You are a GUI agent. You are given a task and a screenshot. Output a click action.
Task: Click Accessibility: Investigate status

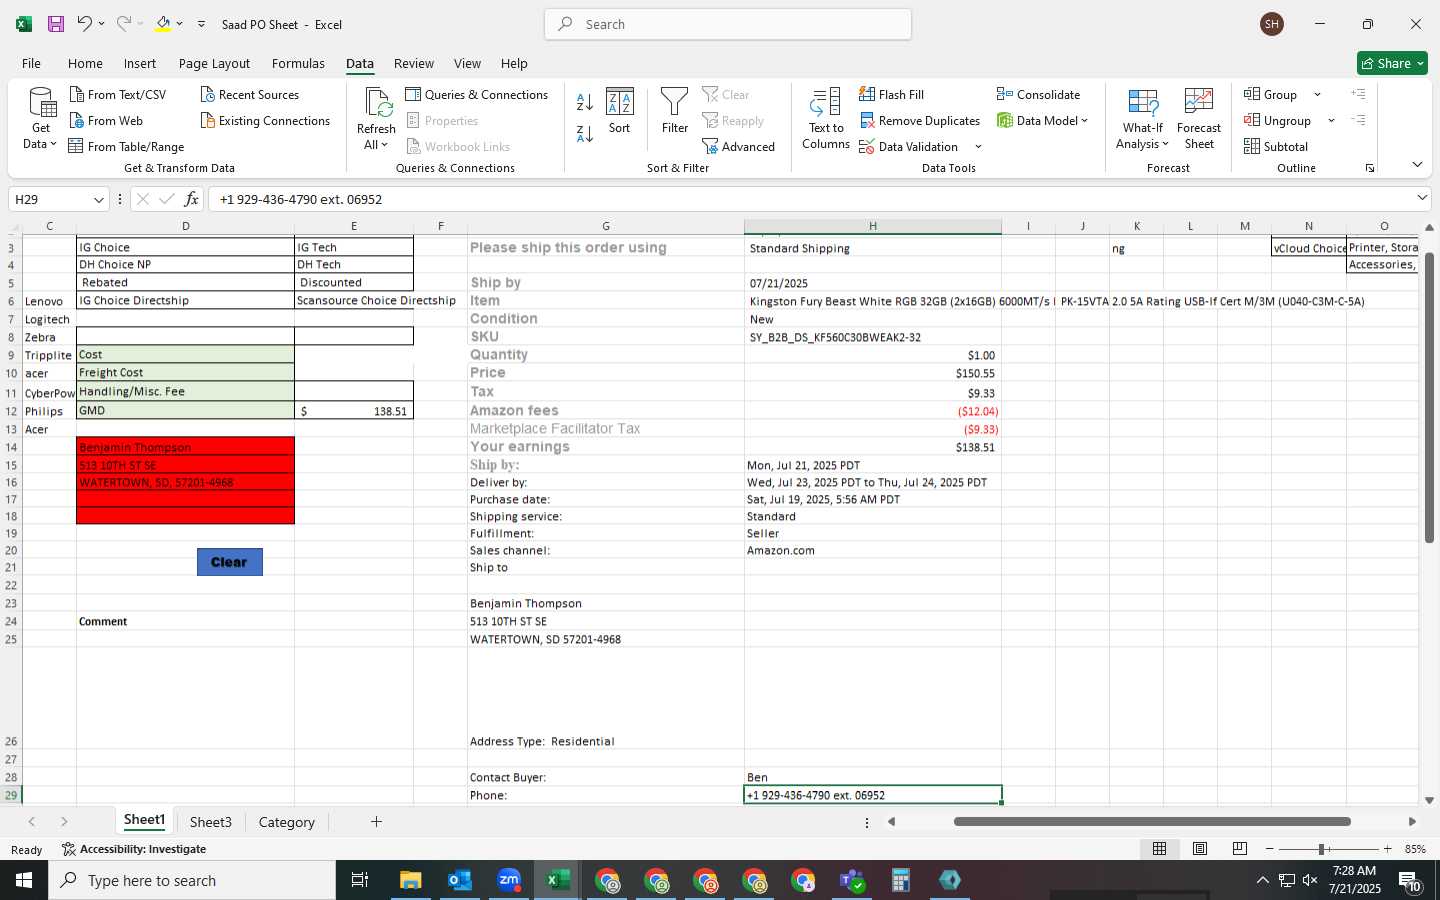(134, 849)
